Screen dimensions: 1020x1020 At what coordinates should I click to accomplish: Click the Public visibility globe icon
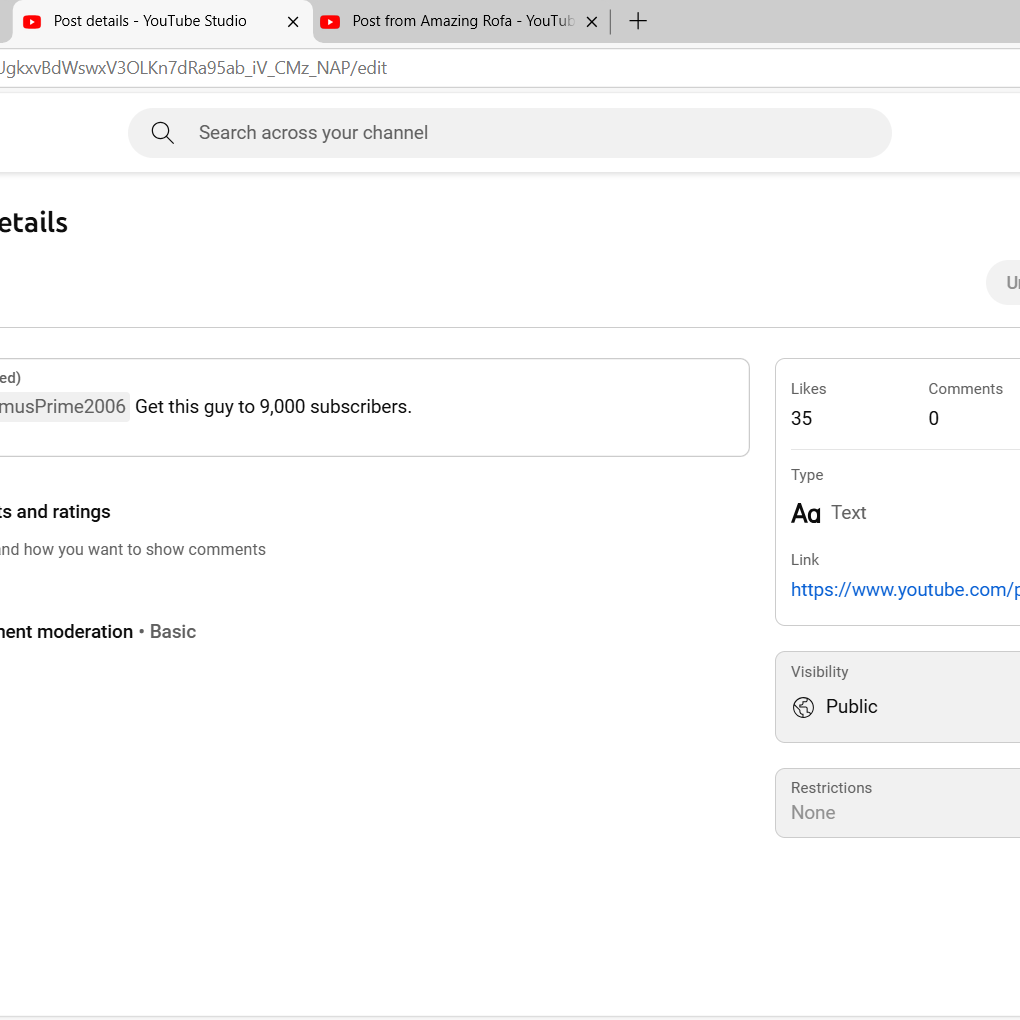(803, 707)
